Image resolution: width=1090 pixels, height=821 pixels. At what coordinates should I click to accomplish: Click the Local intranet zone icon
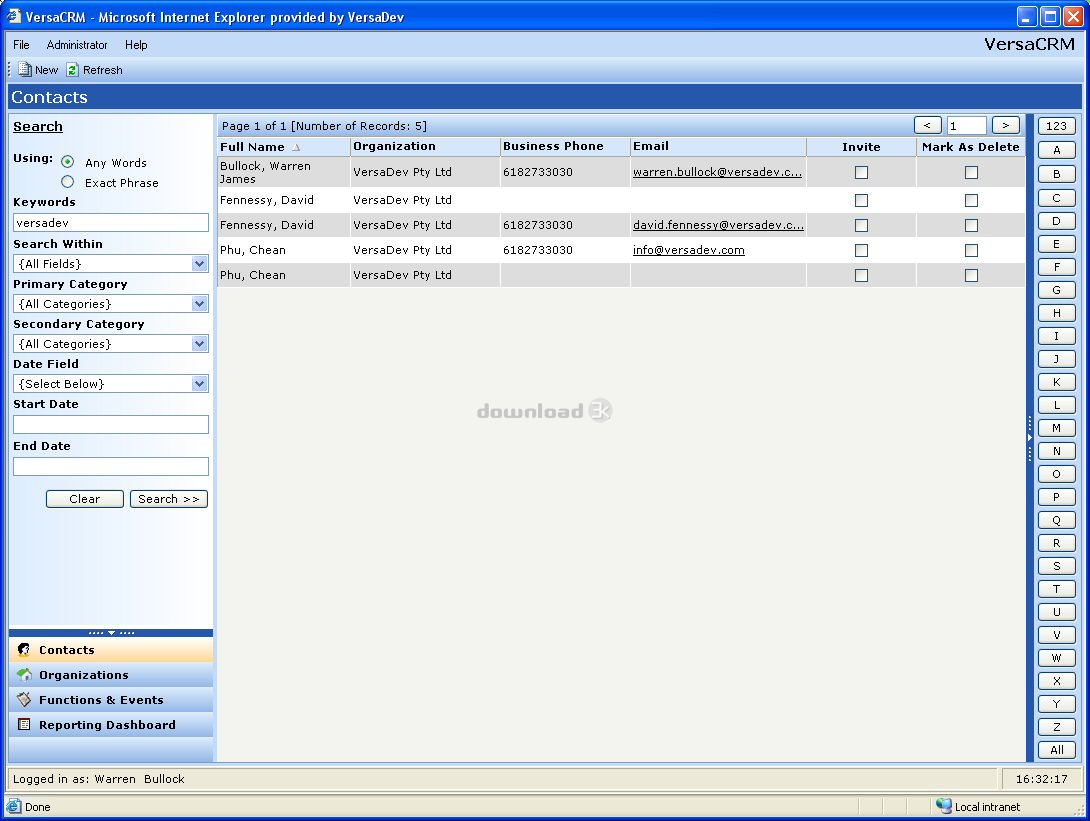943,806
